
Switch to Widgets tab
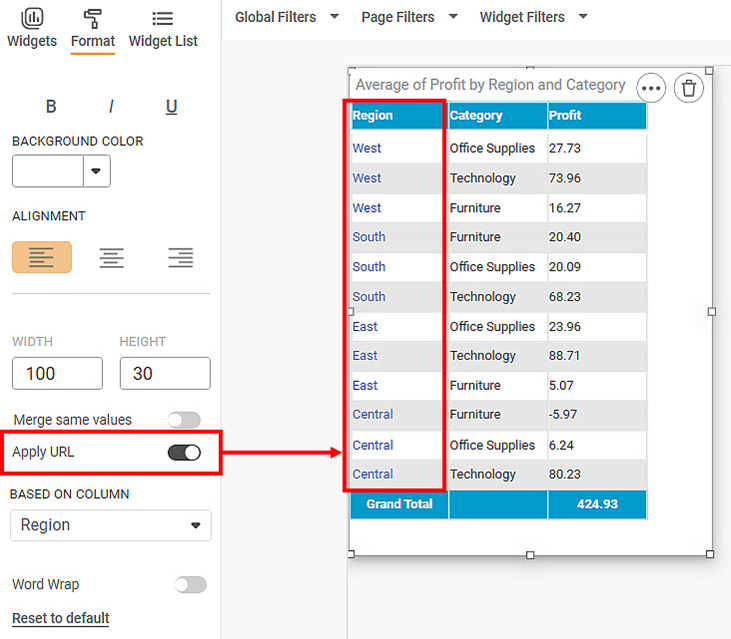click(32, 28)
